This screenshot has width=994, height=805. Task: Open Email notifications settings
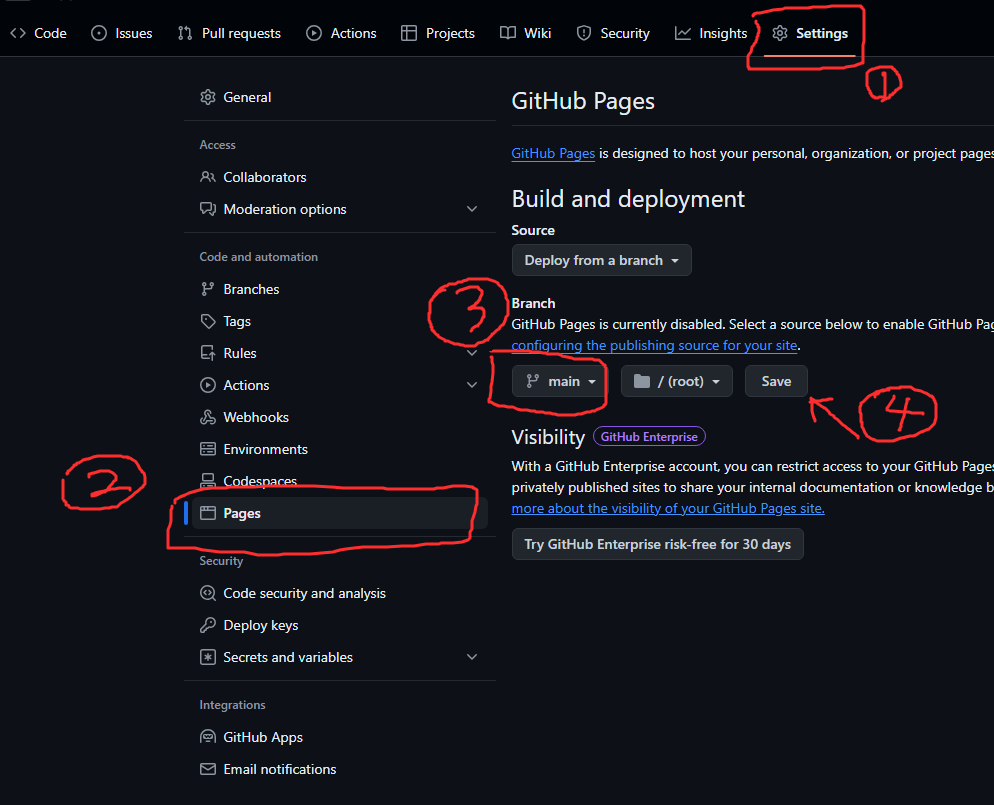coord(340,769)
